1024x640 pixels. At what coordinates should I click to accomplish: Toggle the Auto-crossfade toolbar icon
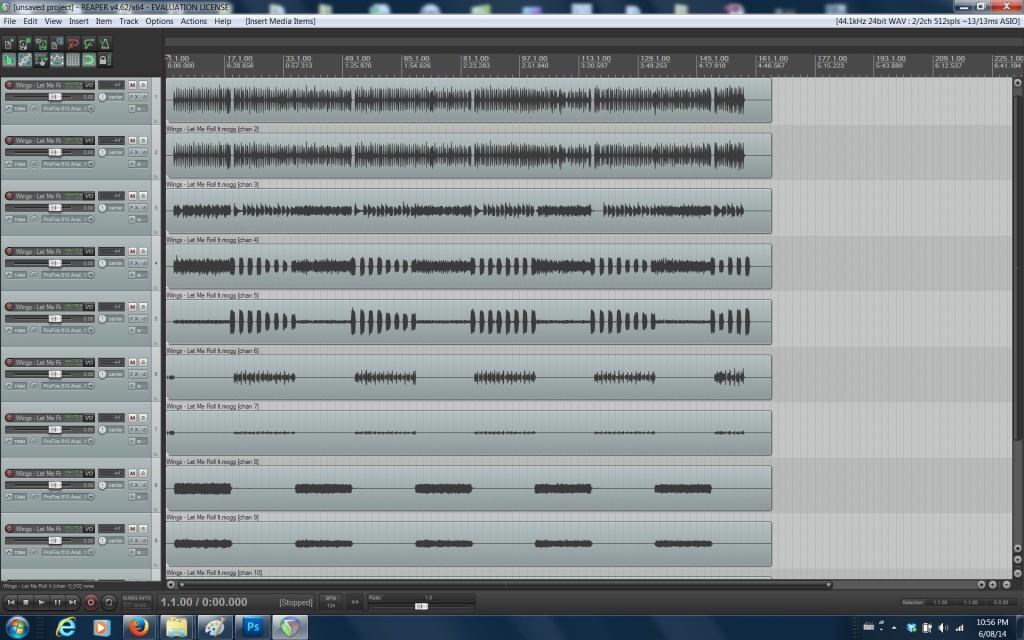9,60
